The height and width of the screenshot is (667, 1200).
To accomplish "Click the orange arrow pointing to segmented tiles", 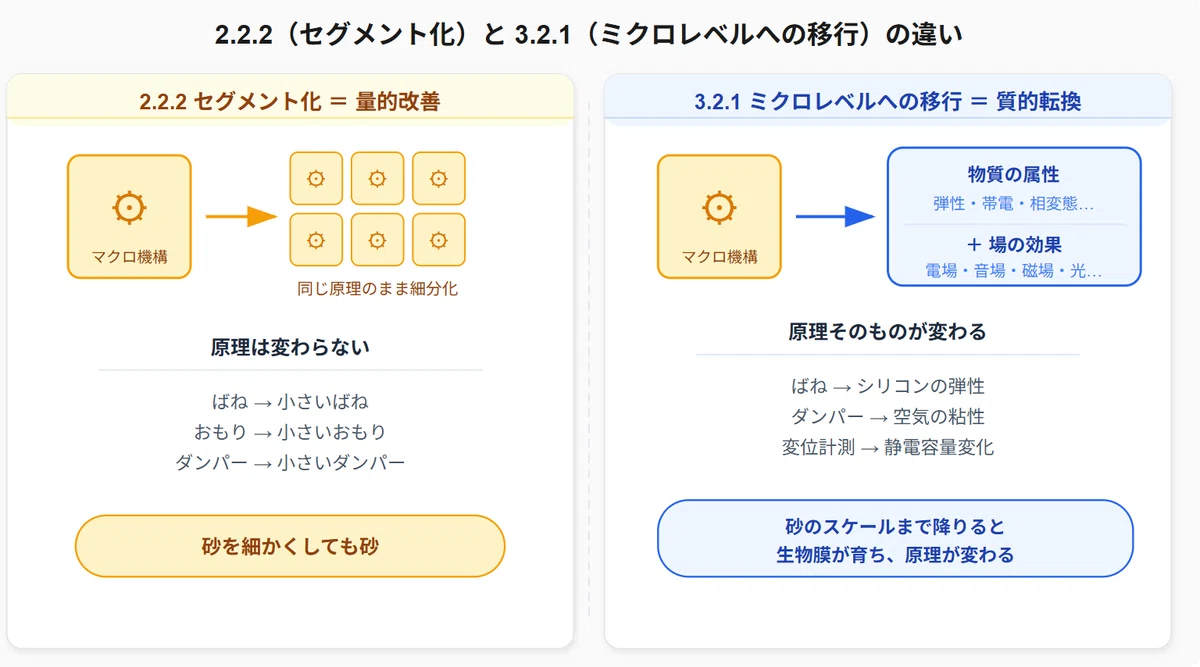I will (x=241, y=216).
